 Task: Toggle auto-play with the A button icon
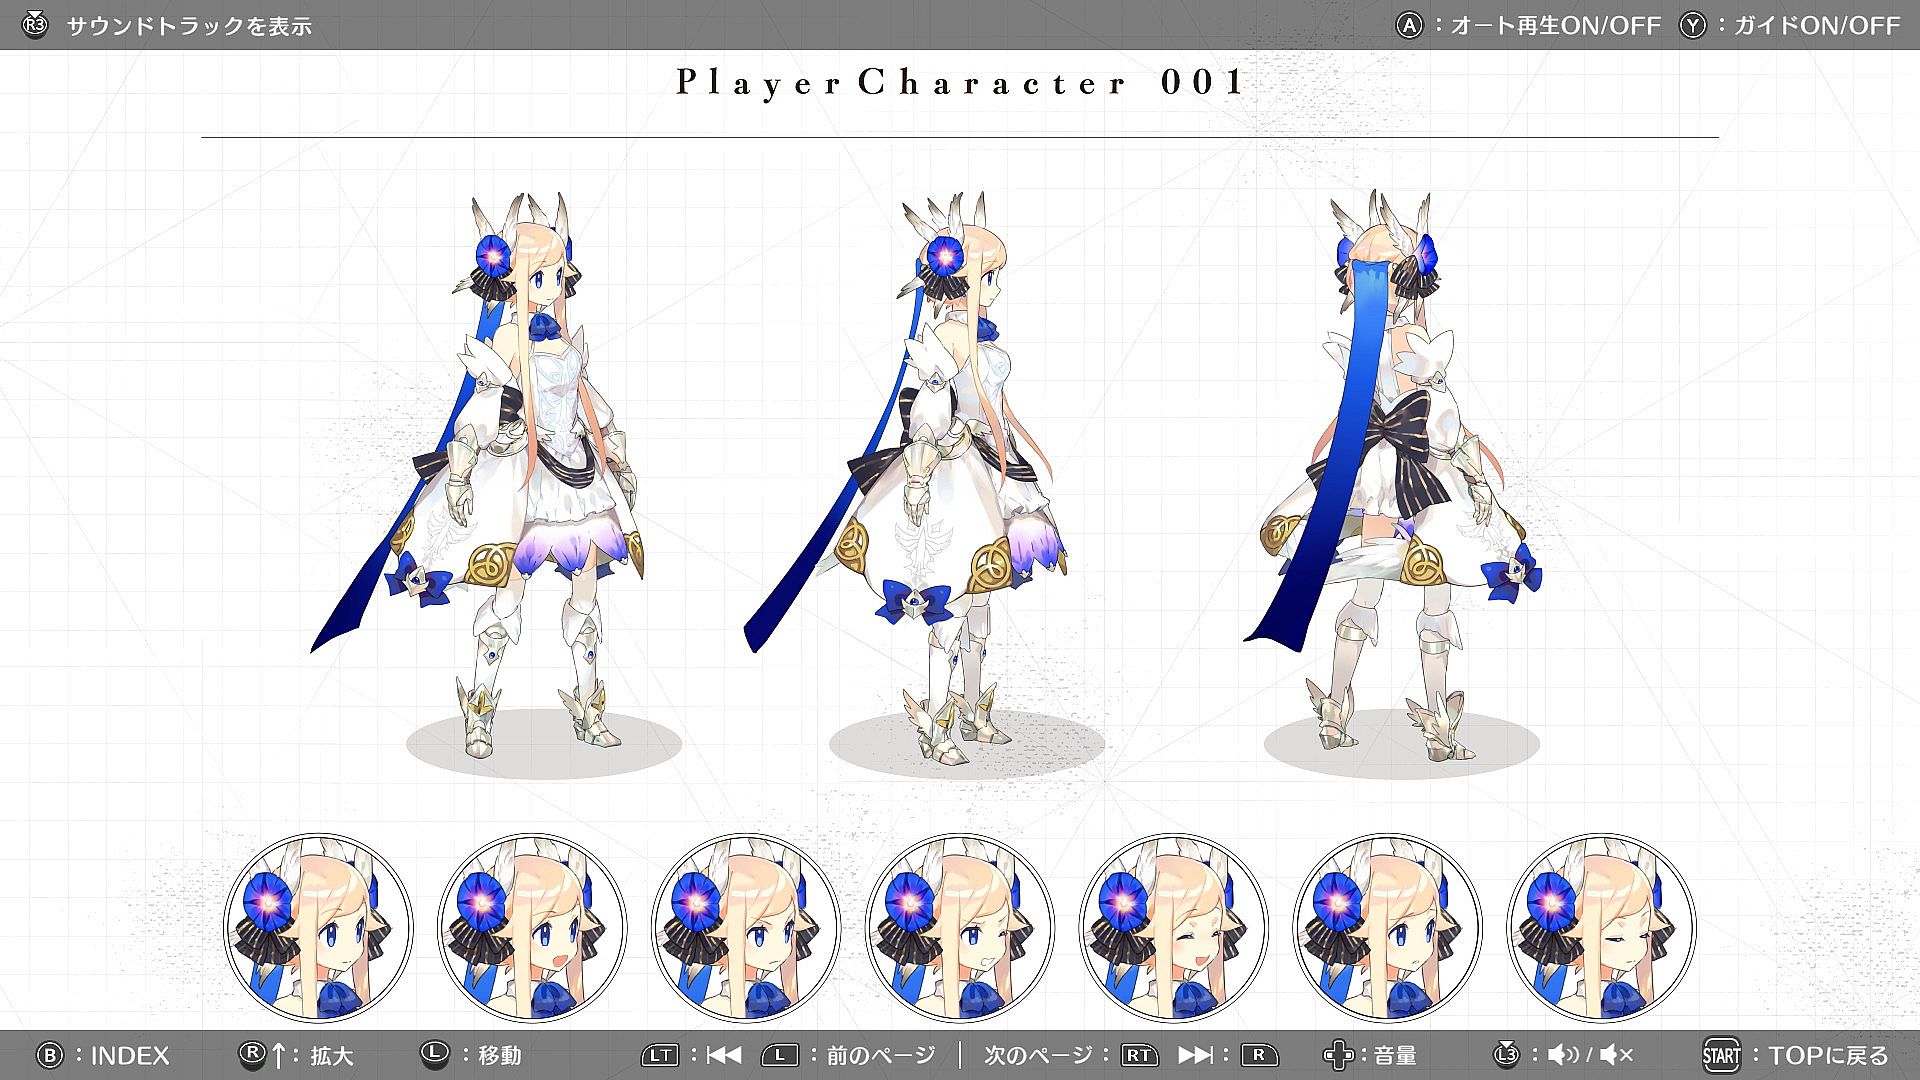(1409, 25)
